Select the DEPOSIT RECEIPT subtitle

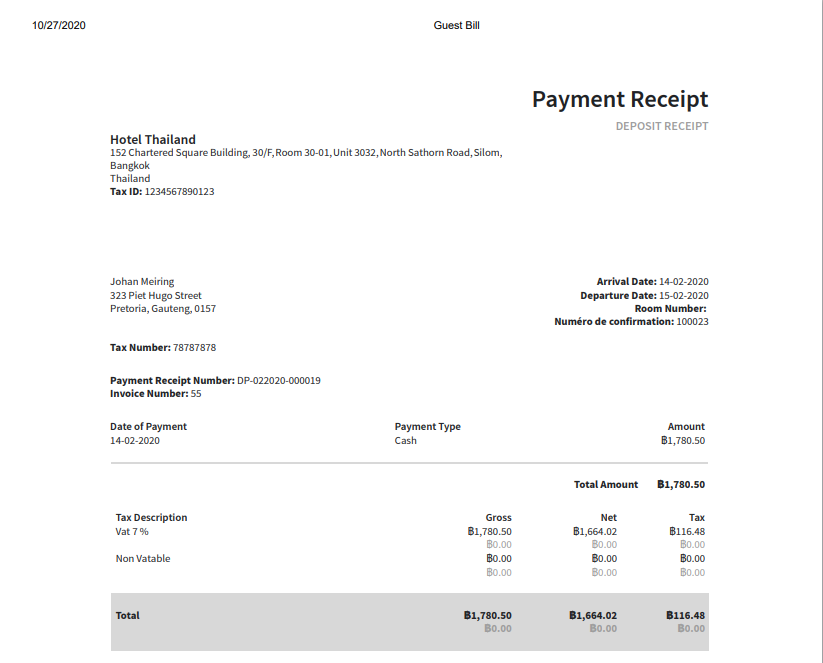[x=662, y=126]
